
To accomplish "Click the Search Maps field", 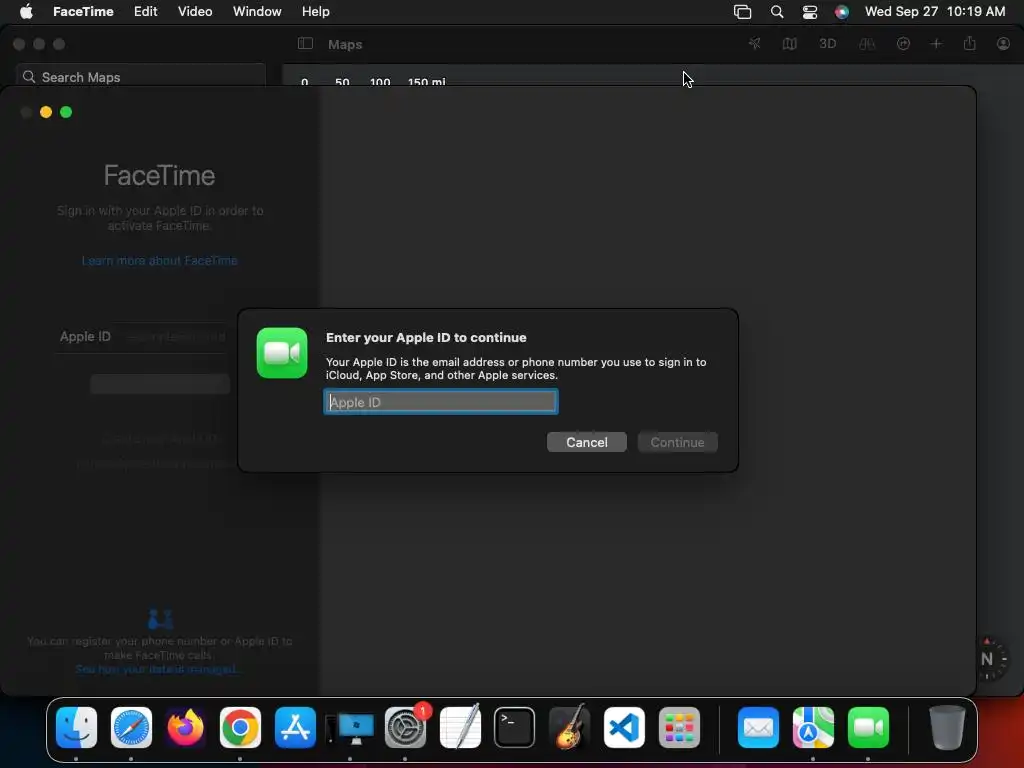I will coord(141,77).
